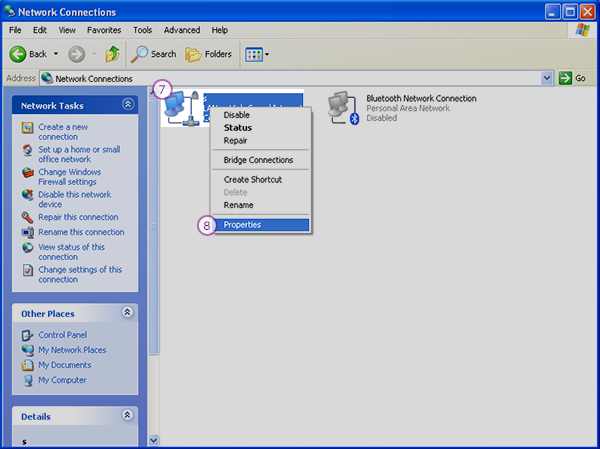
Task: Collapse the Details panel
Action: (127, 415)
